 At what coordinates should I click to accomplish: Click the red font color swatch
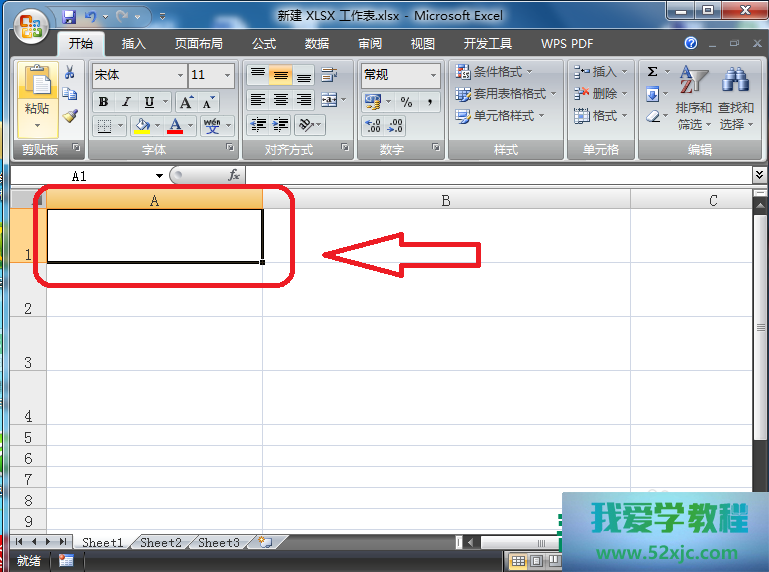coord(176,126)
